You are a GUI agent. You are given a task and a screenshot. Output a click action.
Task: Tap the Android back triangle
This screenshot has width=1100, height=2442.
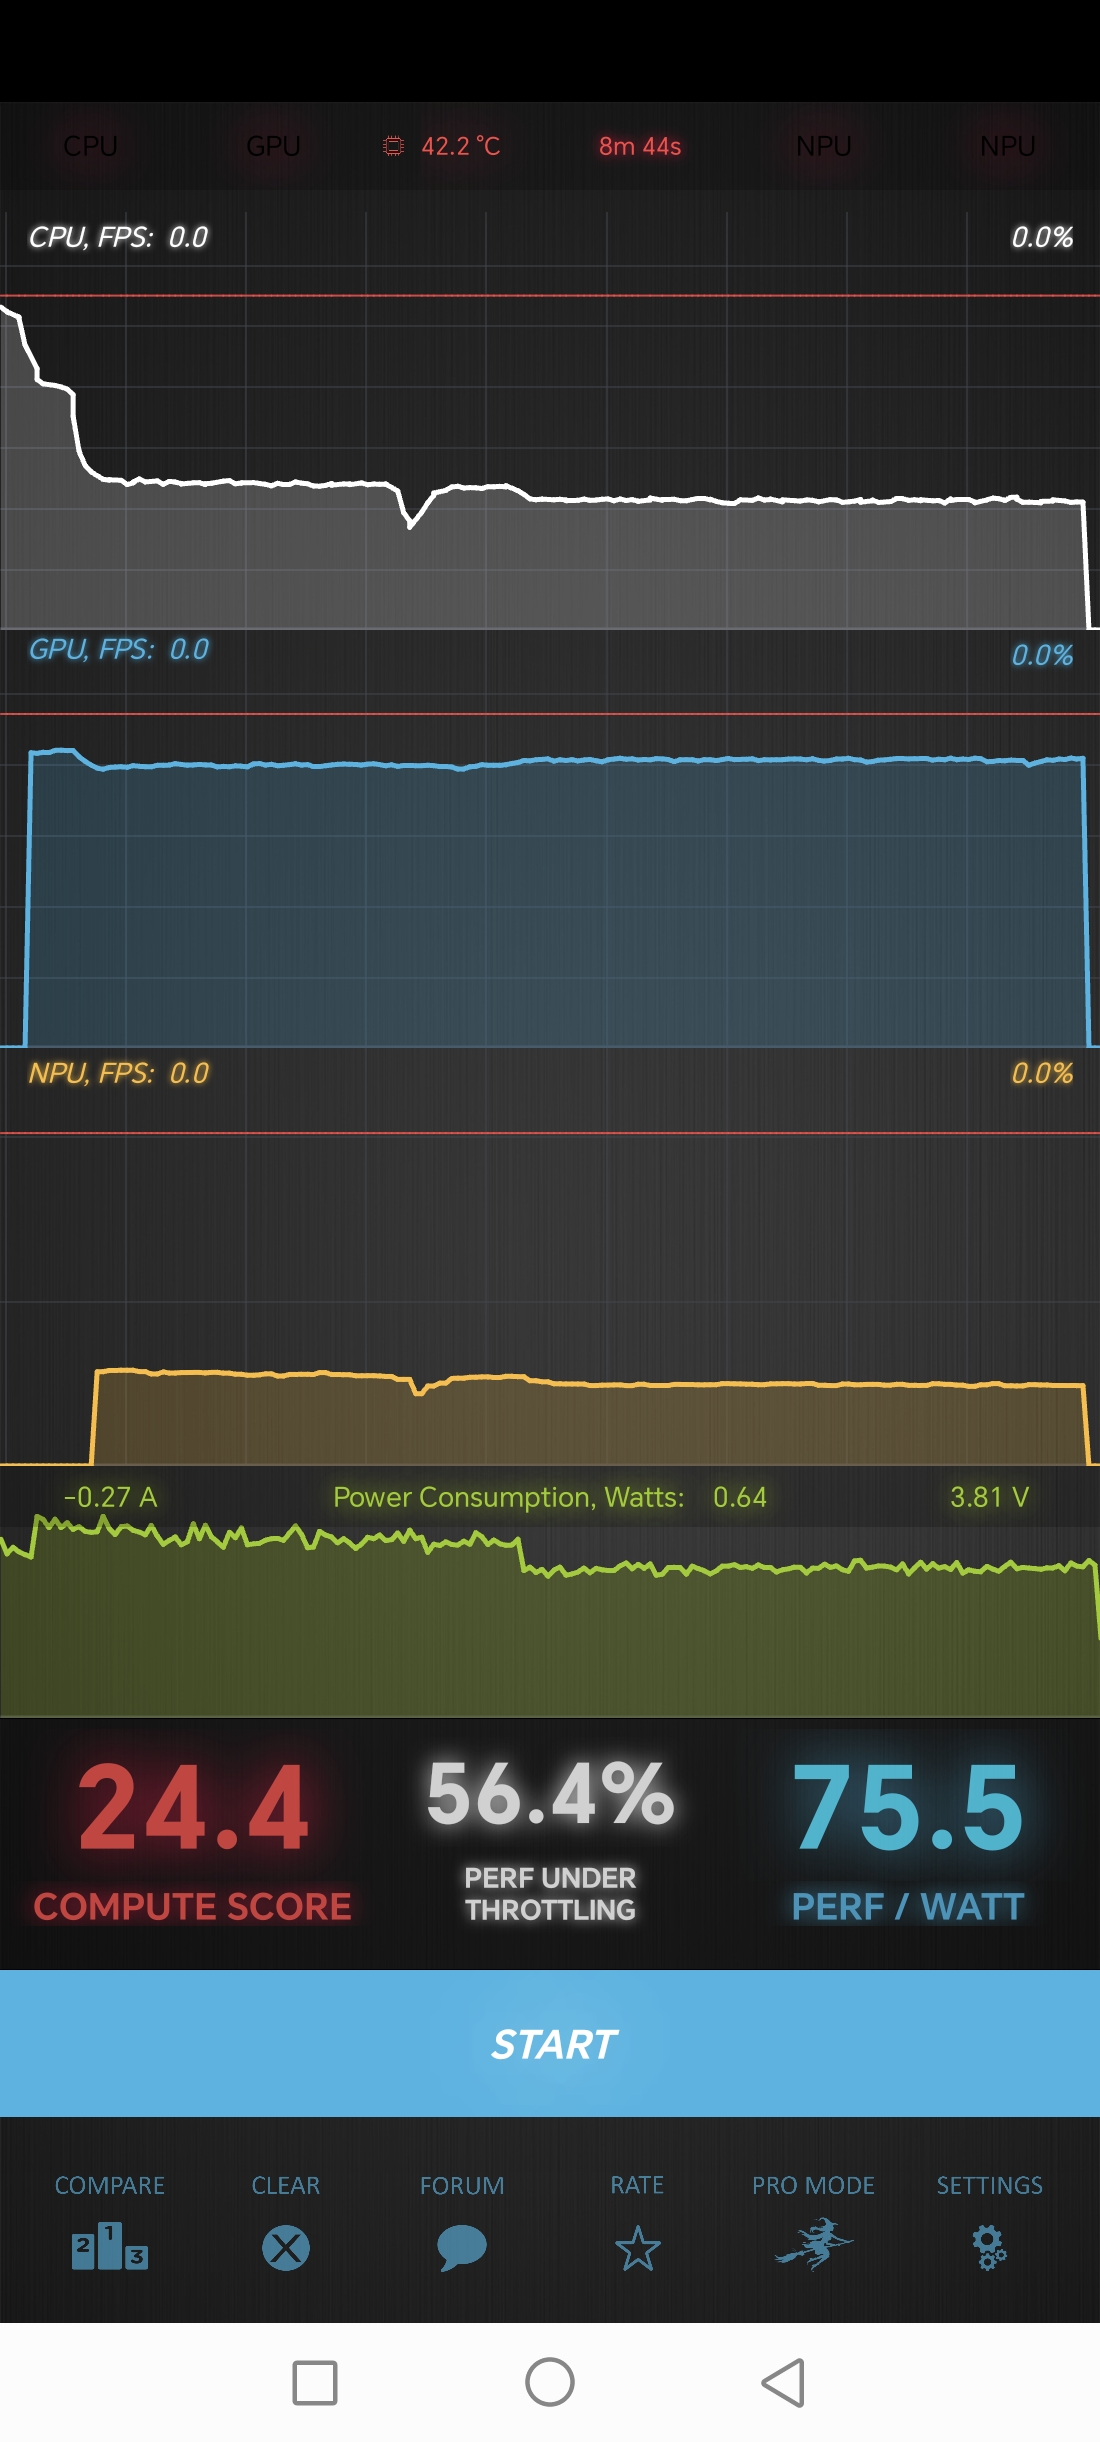783,2382
